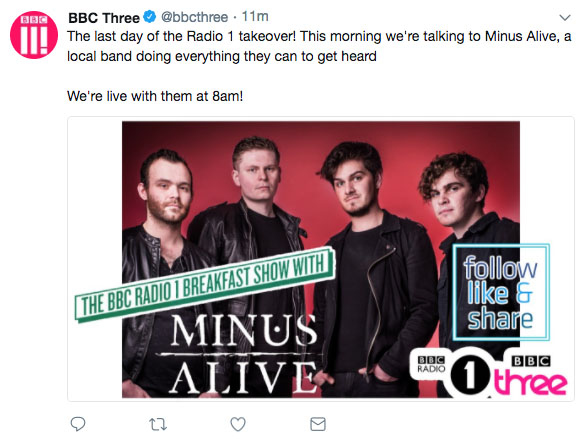Viewport: 584px width, 439px height.
Task: Select the follow like & share box
Action: click(501, 292)
